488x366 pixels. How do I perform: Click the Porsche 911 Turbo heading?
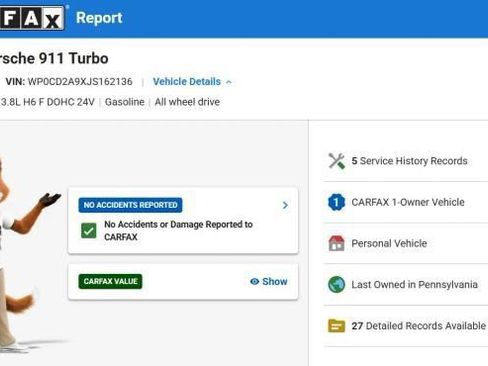click(x=54, y=58)
